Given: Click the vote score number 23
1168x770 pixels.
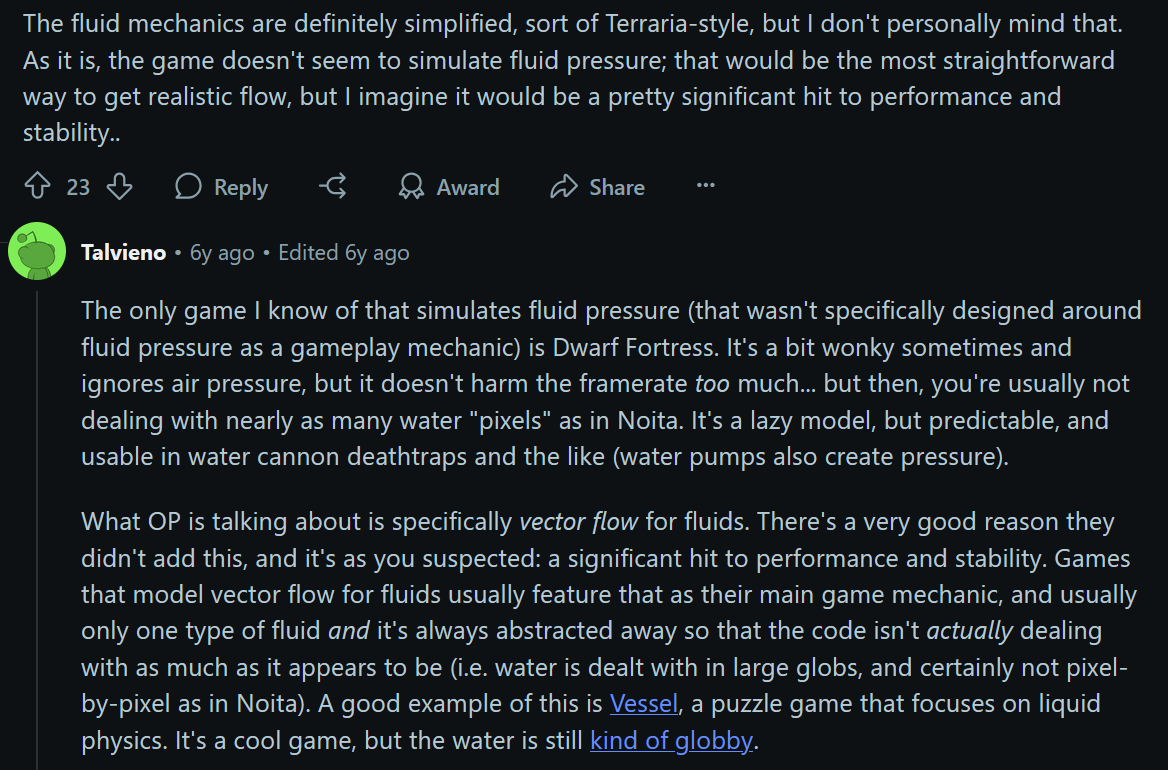Looking at the screenshot, I should click(x=78, y=187).
